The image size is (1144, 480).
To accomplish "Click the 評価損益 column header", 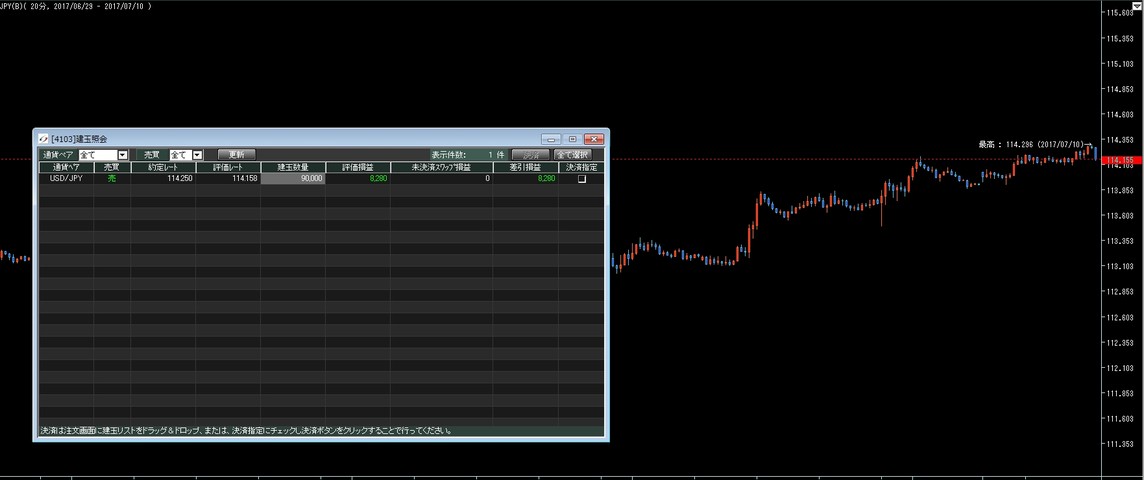I will tap(358, 167).
